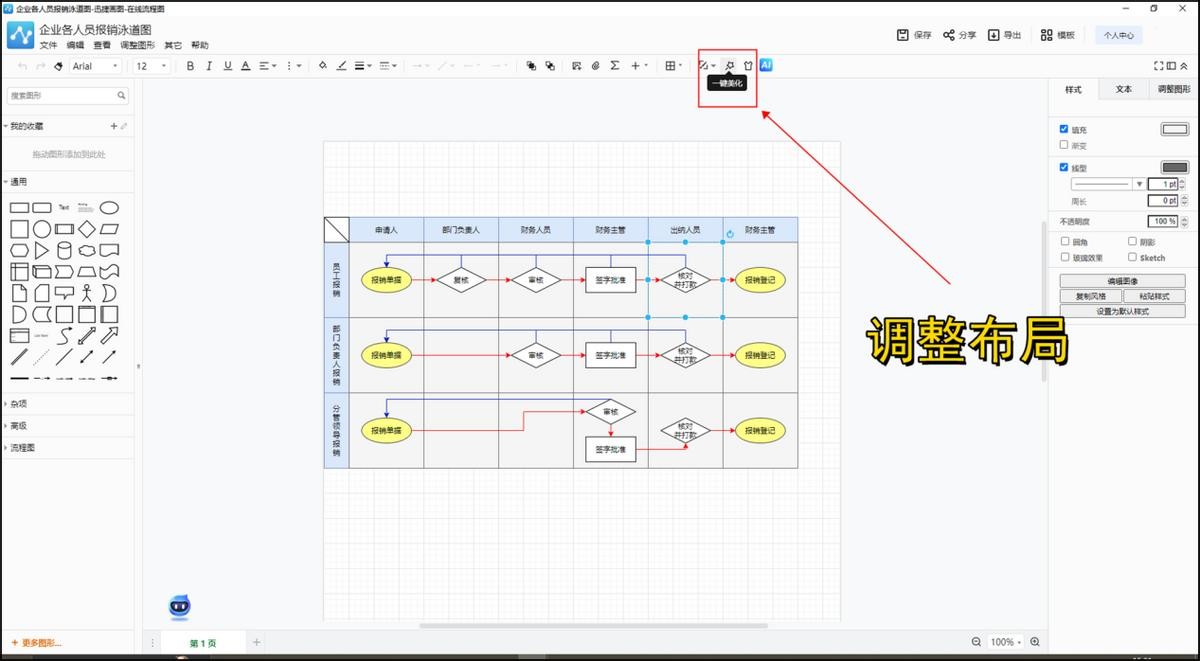The height and width of the screenshot is (661, 1200).
Task: Choose the cylinder shape in shape library
Action: pyautogui.click(x=64, y=250)
